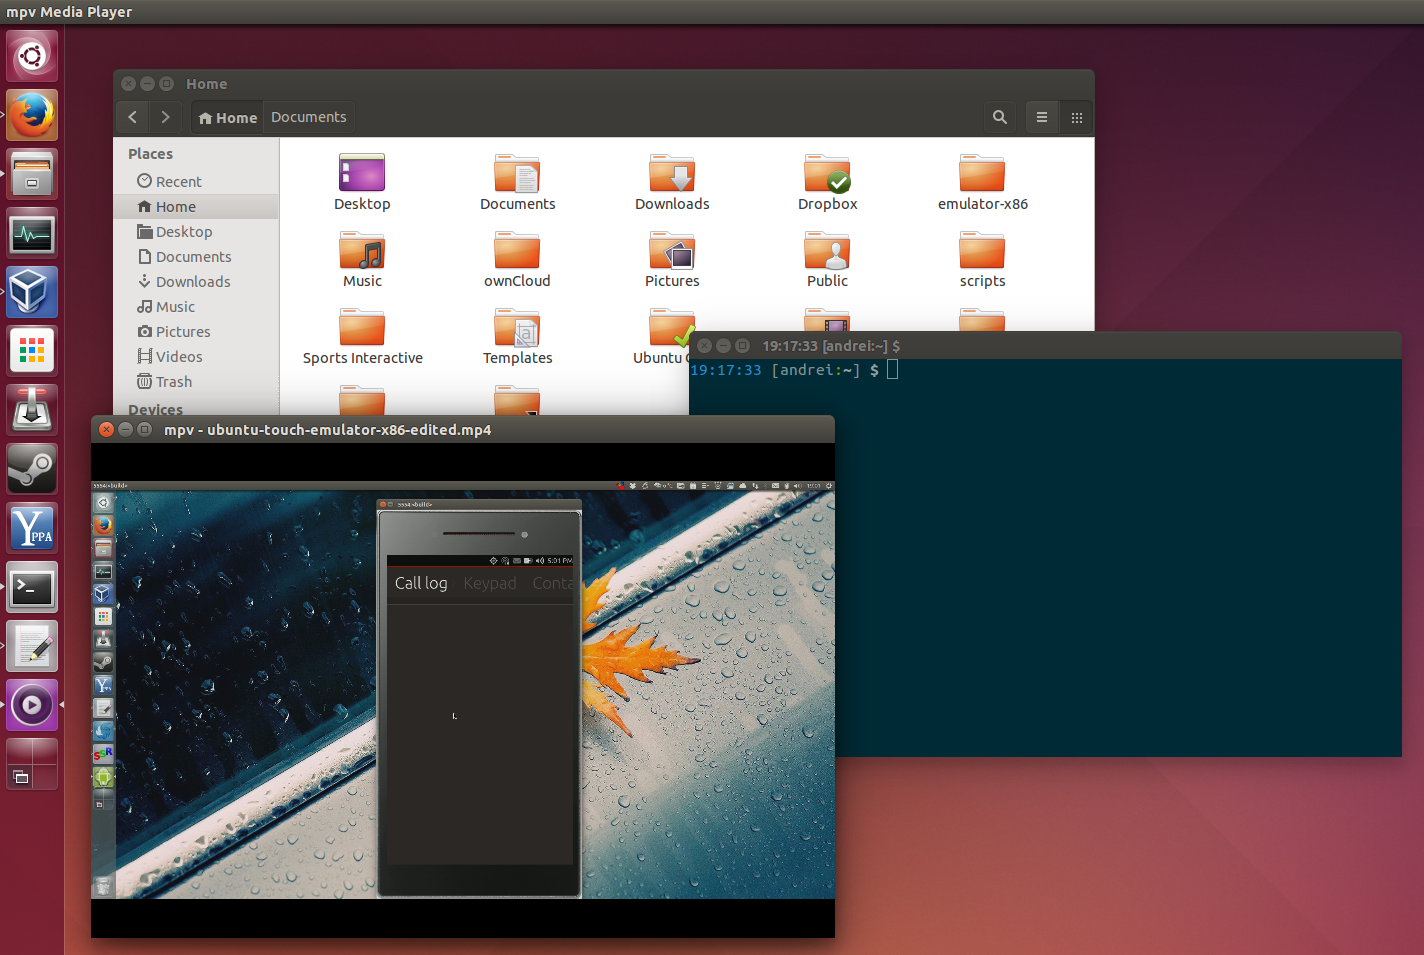Open Steam from the launcher
Viewport: 1424px width, 955px height.
click(32, 468)
